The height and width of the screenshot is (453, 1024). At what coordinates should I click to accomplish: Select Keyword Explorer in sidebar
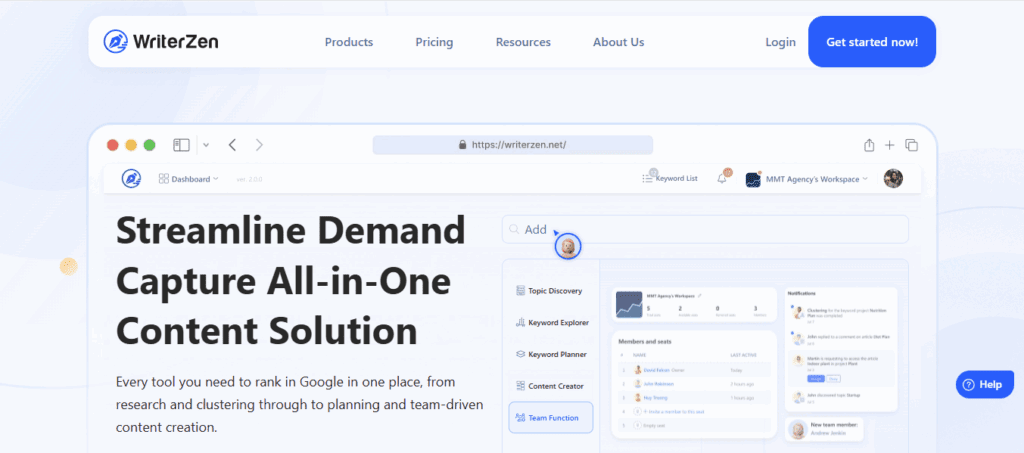(552, 322)
